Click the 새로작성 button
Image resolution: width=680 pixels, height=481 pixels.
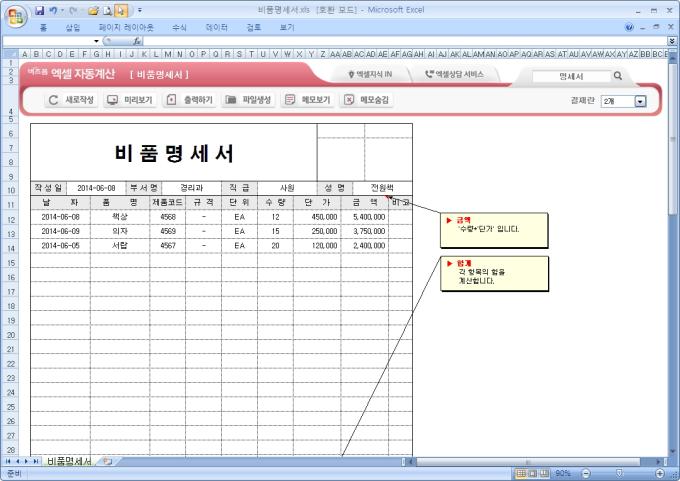pos(71,100)
